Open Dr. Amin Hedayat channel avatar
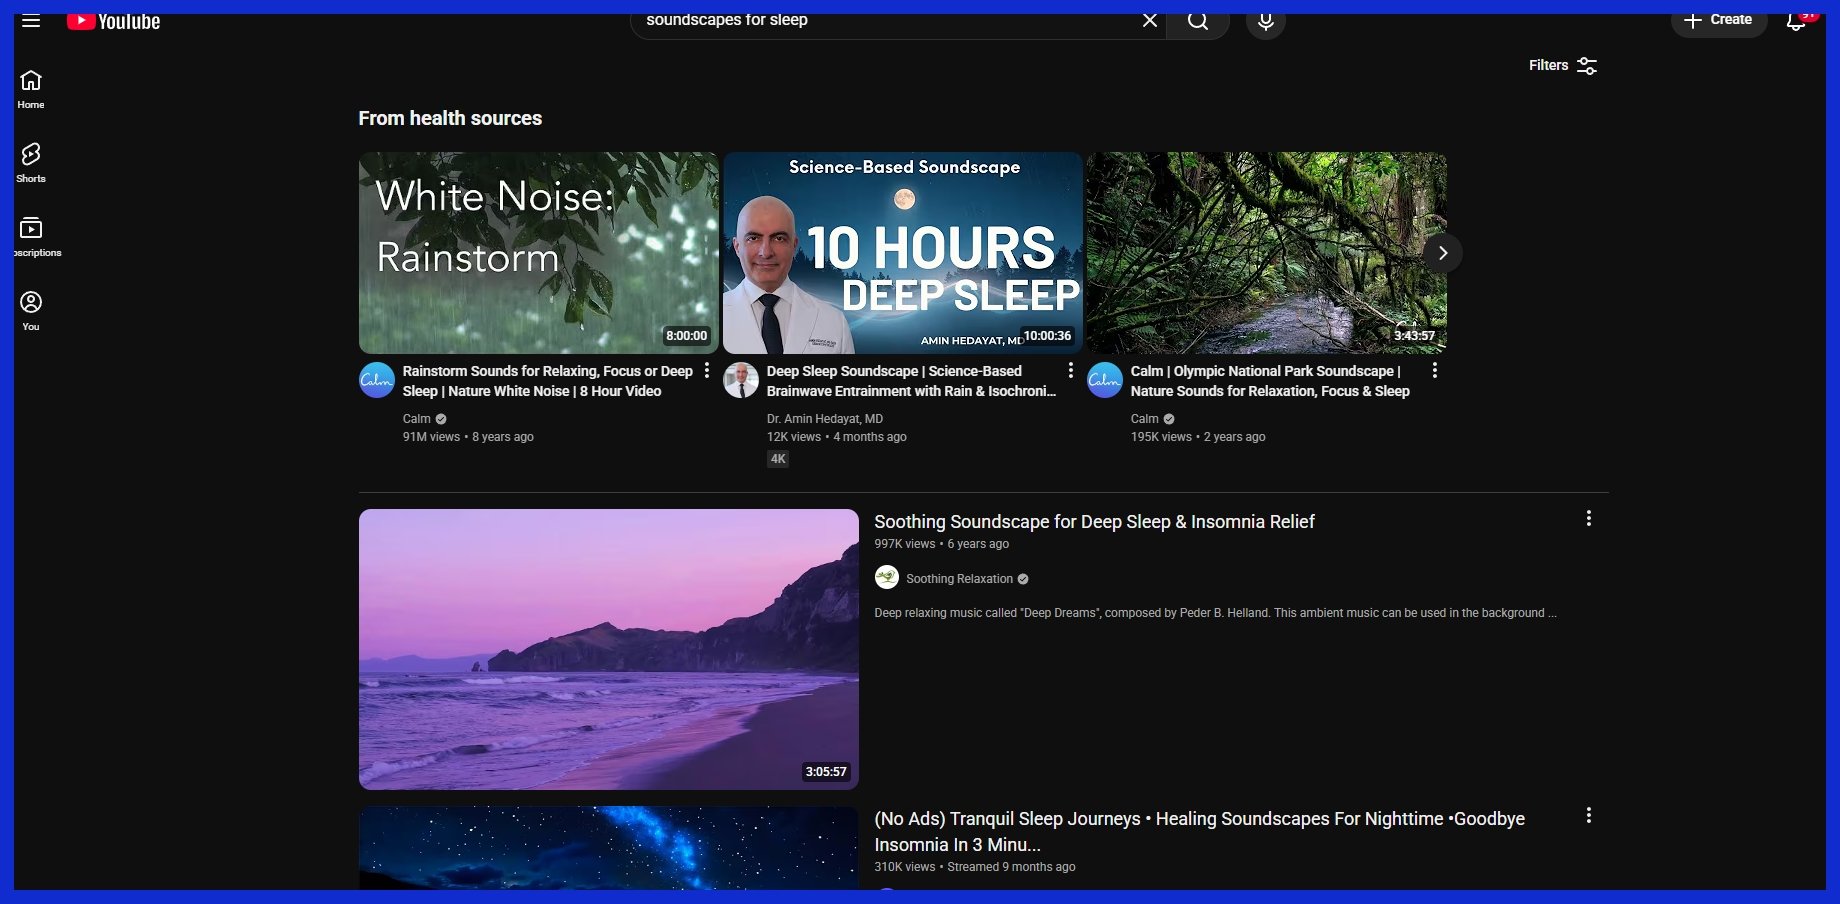This screenshot has height=904, width=1840. coord(741,381)
